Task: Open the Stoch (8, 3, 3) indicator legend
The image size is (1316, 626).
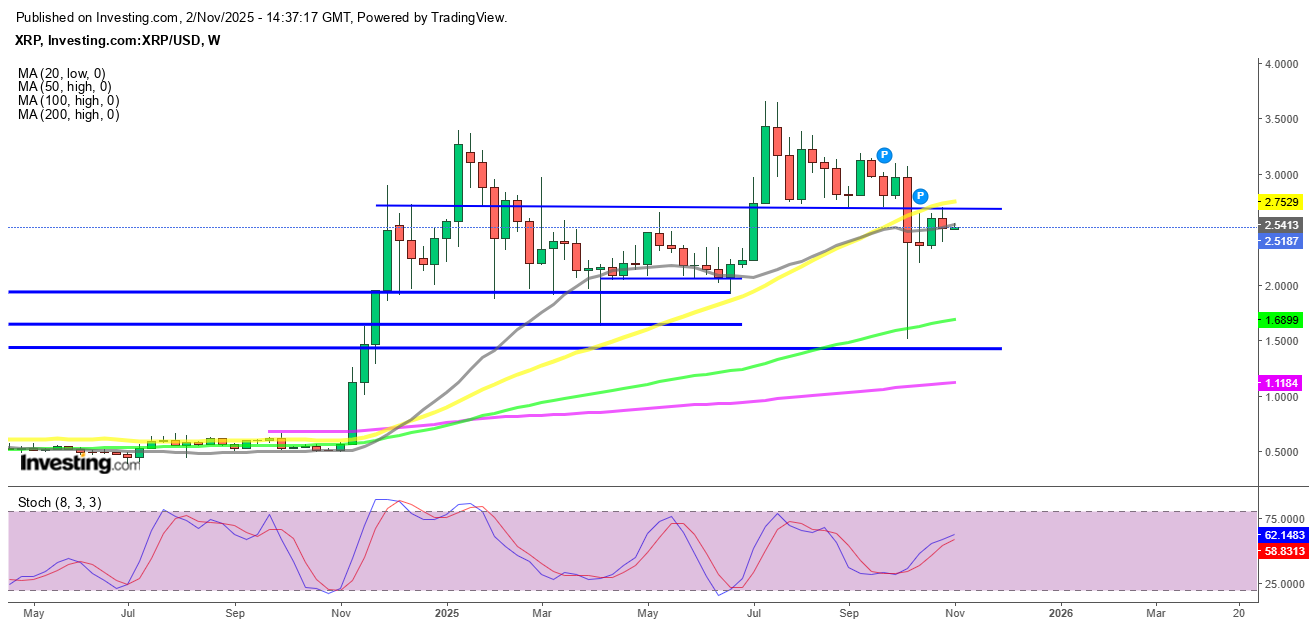Action: (x=59, y=502)
